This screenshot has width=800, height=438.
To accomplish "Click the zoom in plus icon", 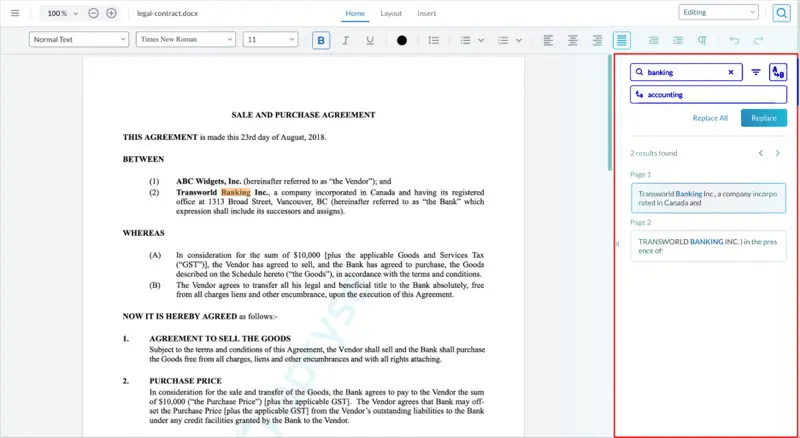I will [x=111, y=13].
